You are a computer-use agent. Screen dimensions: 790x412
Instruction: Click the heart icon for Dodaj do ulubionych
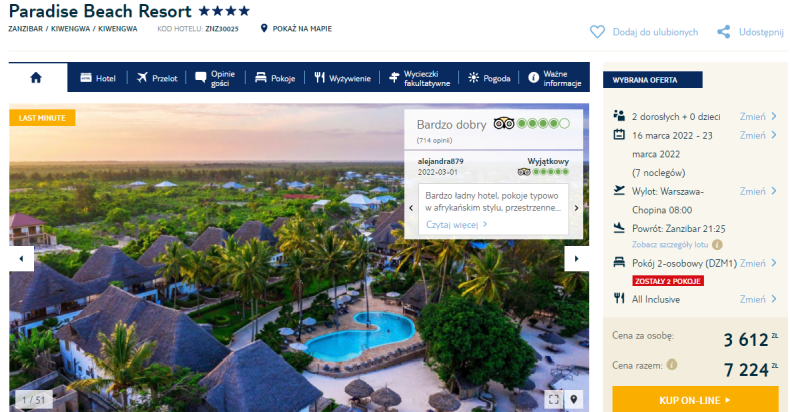(x=597, y=32)
